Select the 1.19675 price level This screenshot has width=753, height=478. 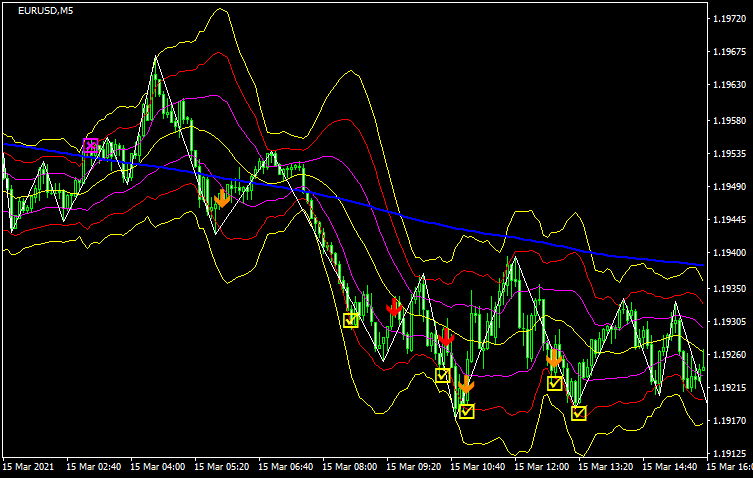coord(729,51)
